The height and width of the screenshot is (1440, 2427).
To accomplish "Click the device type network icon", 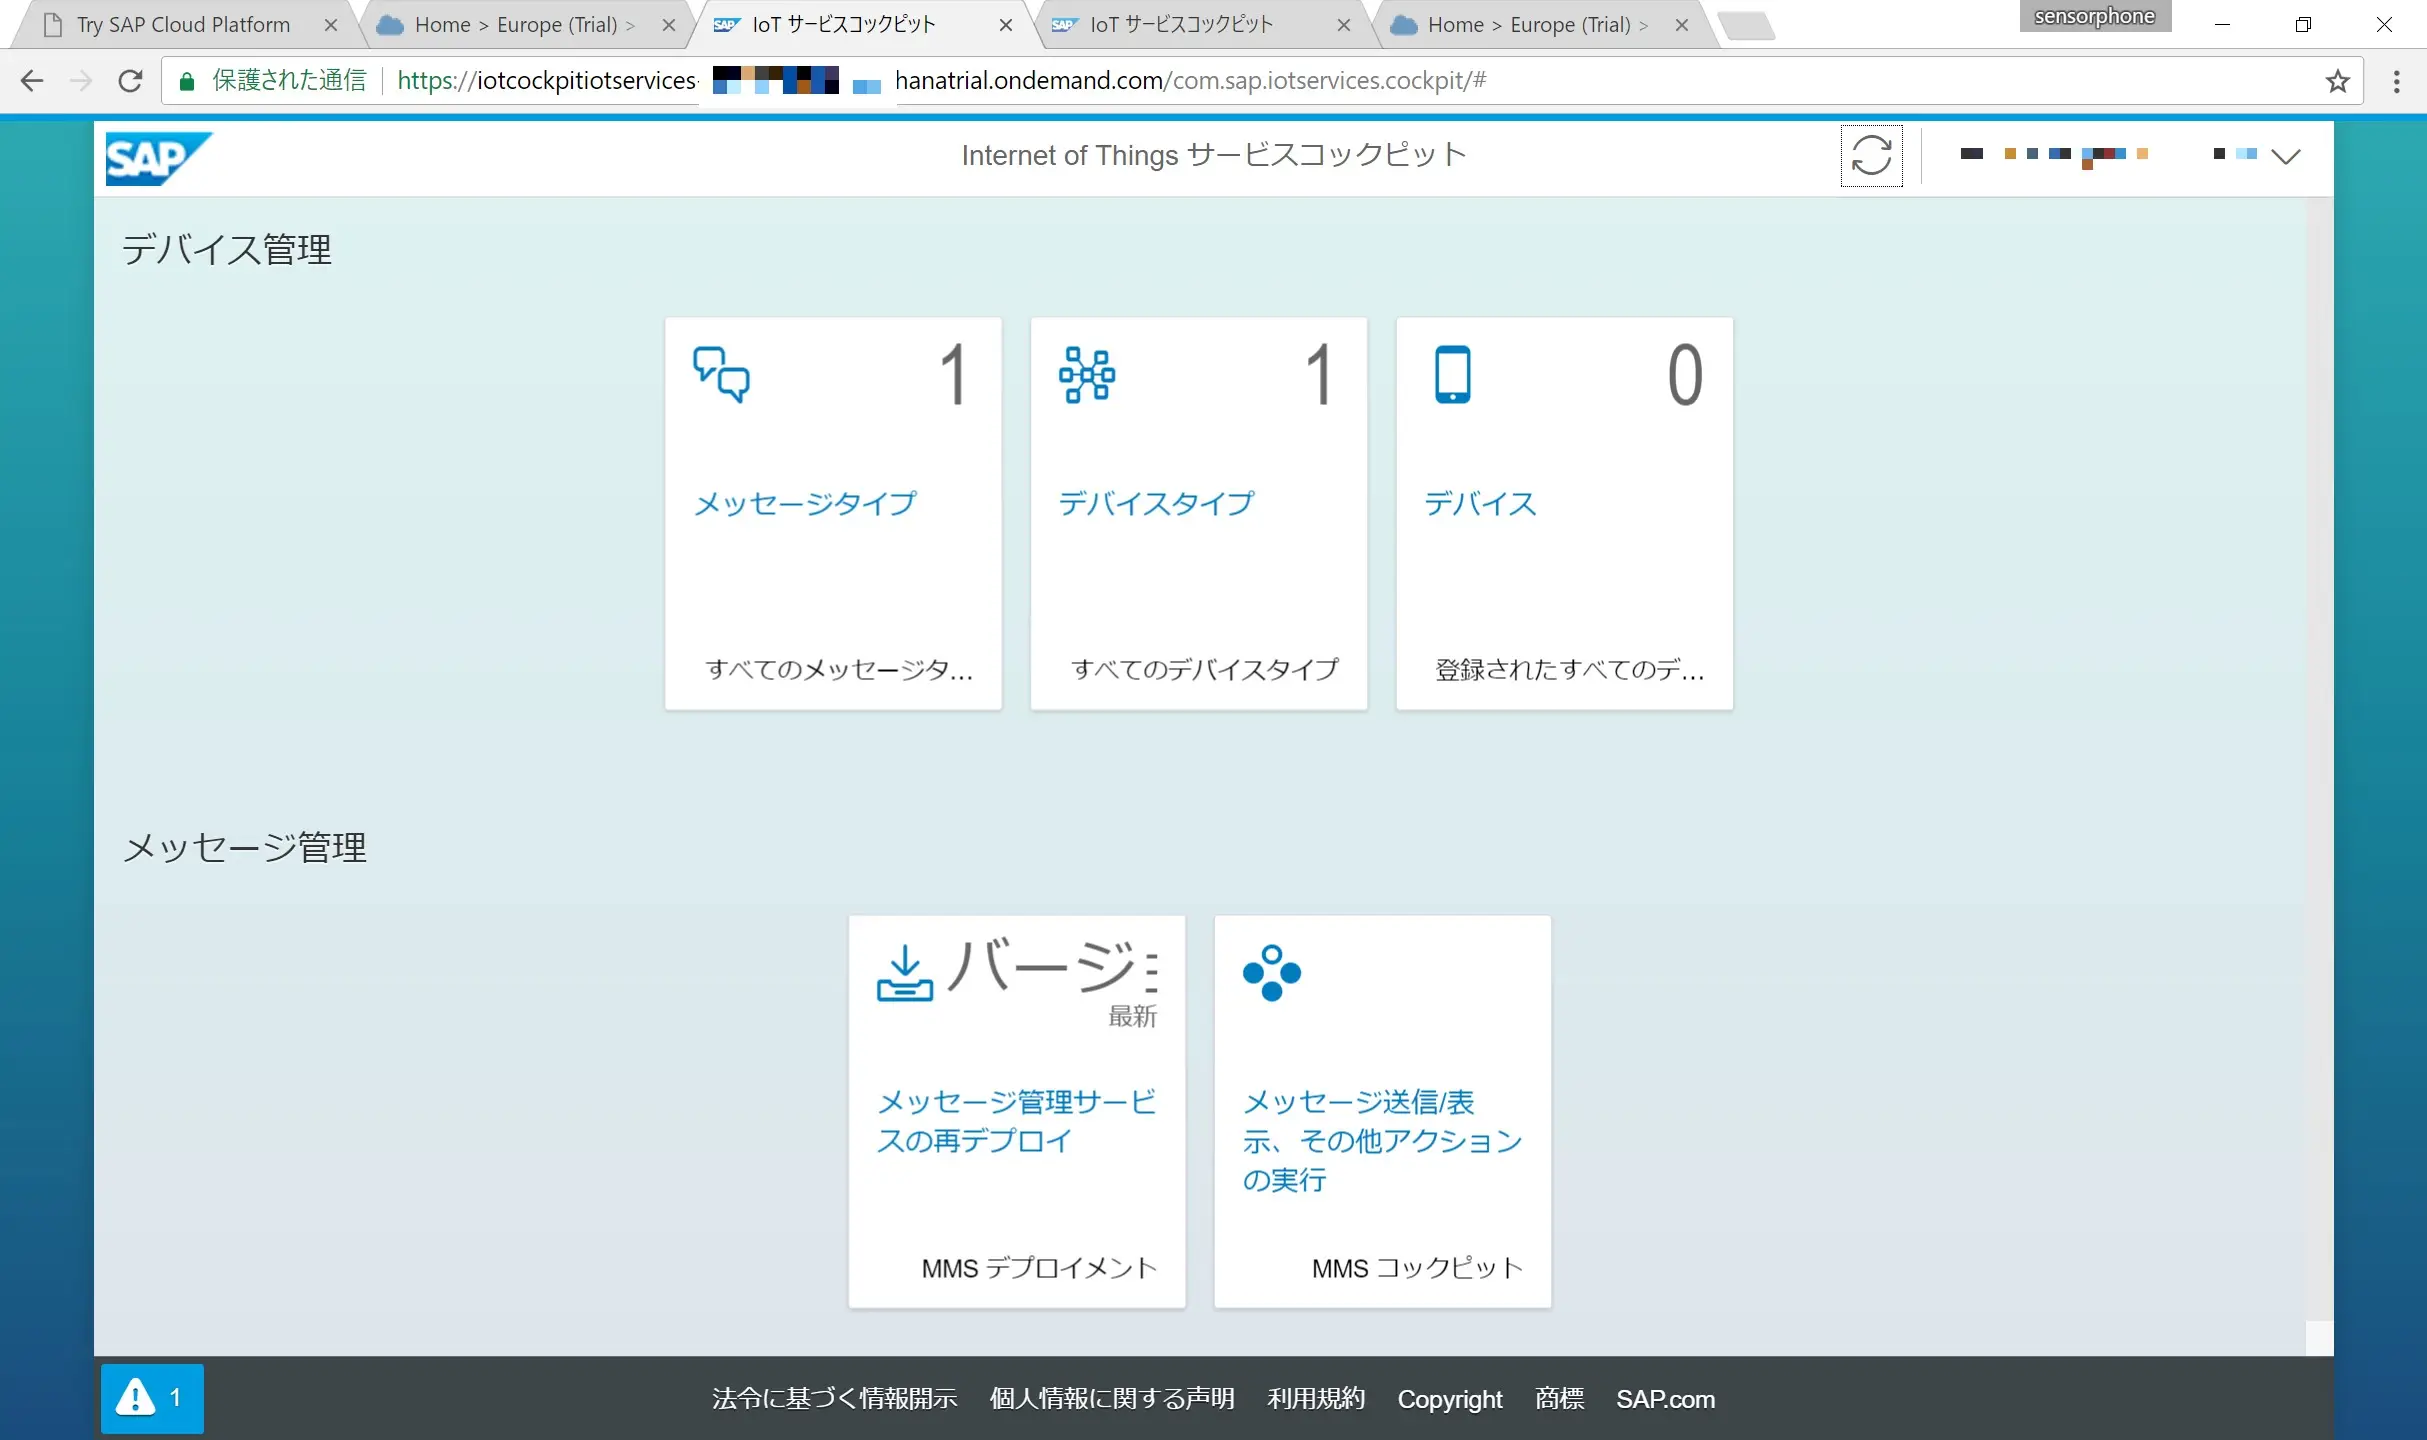I will (1087, 375).
